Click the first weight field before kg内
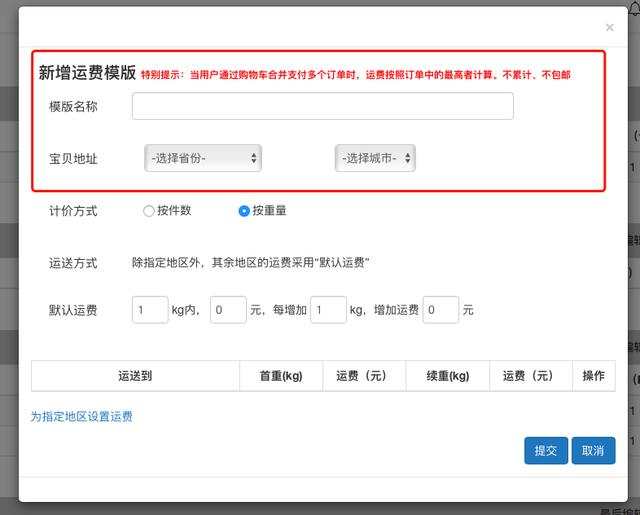 click(150, 310)
